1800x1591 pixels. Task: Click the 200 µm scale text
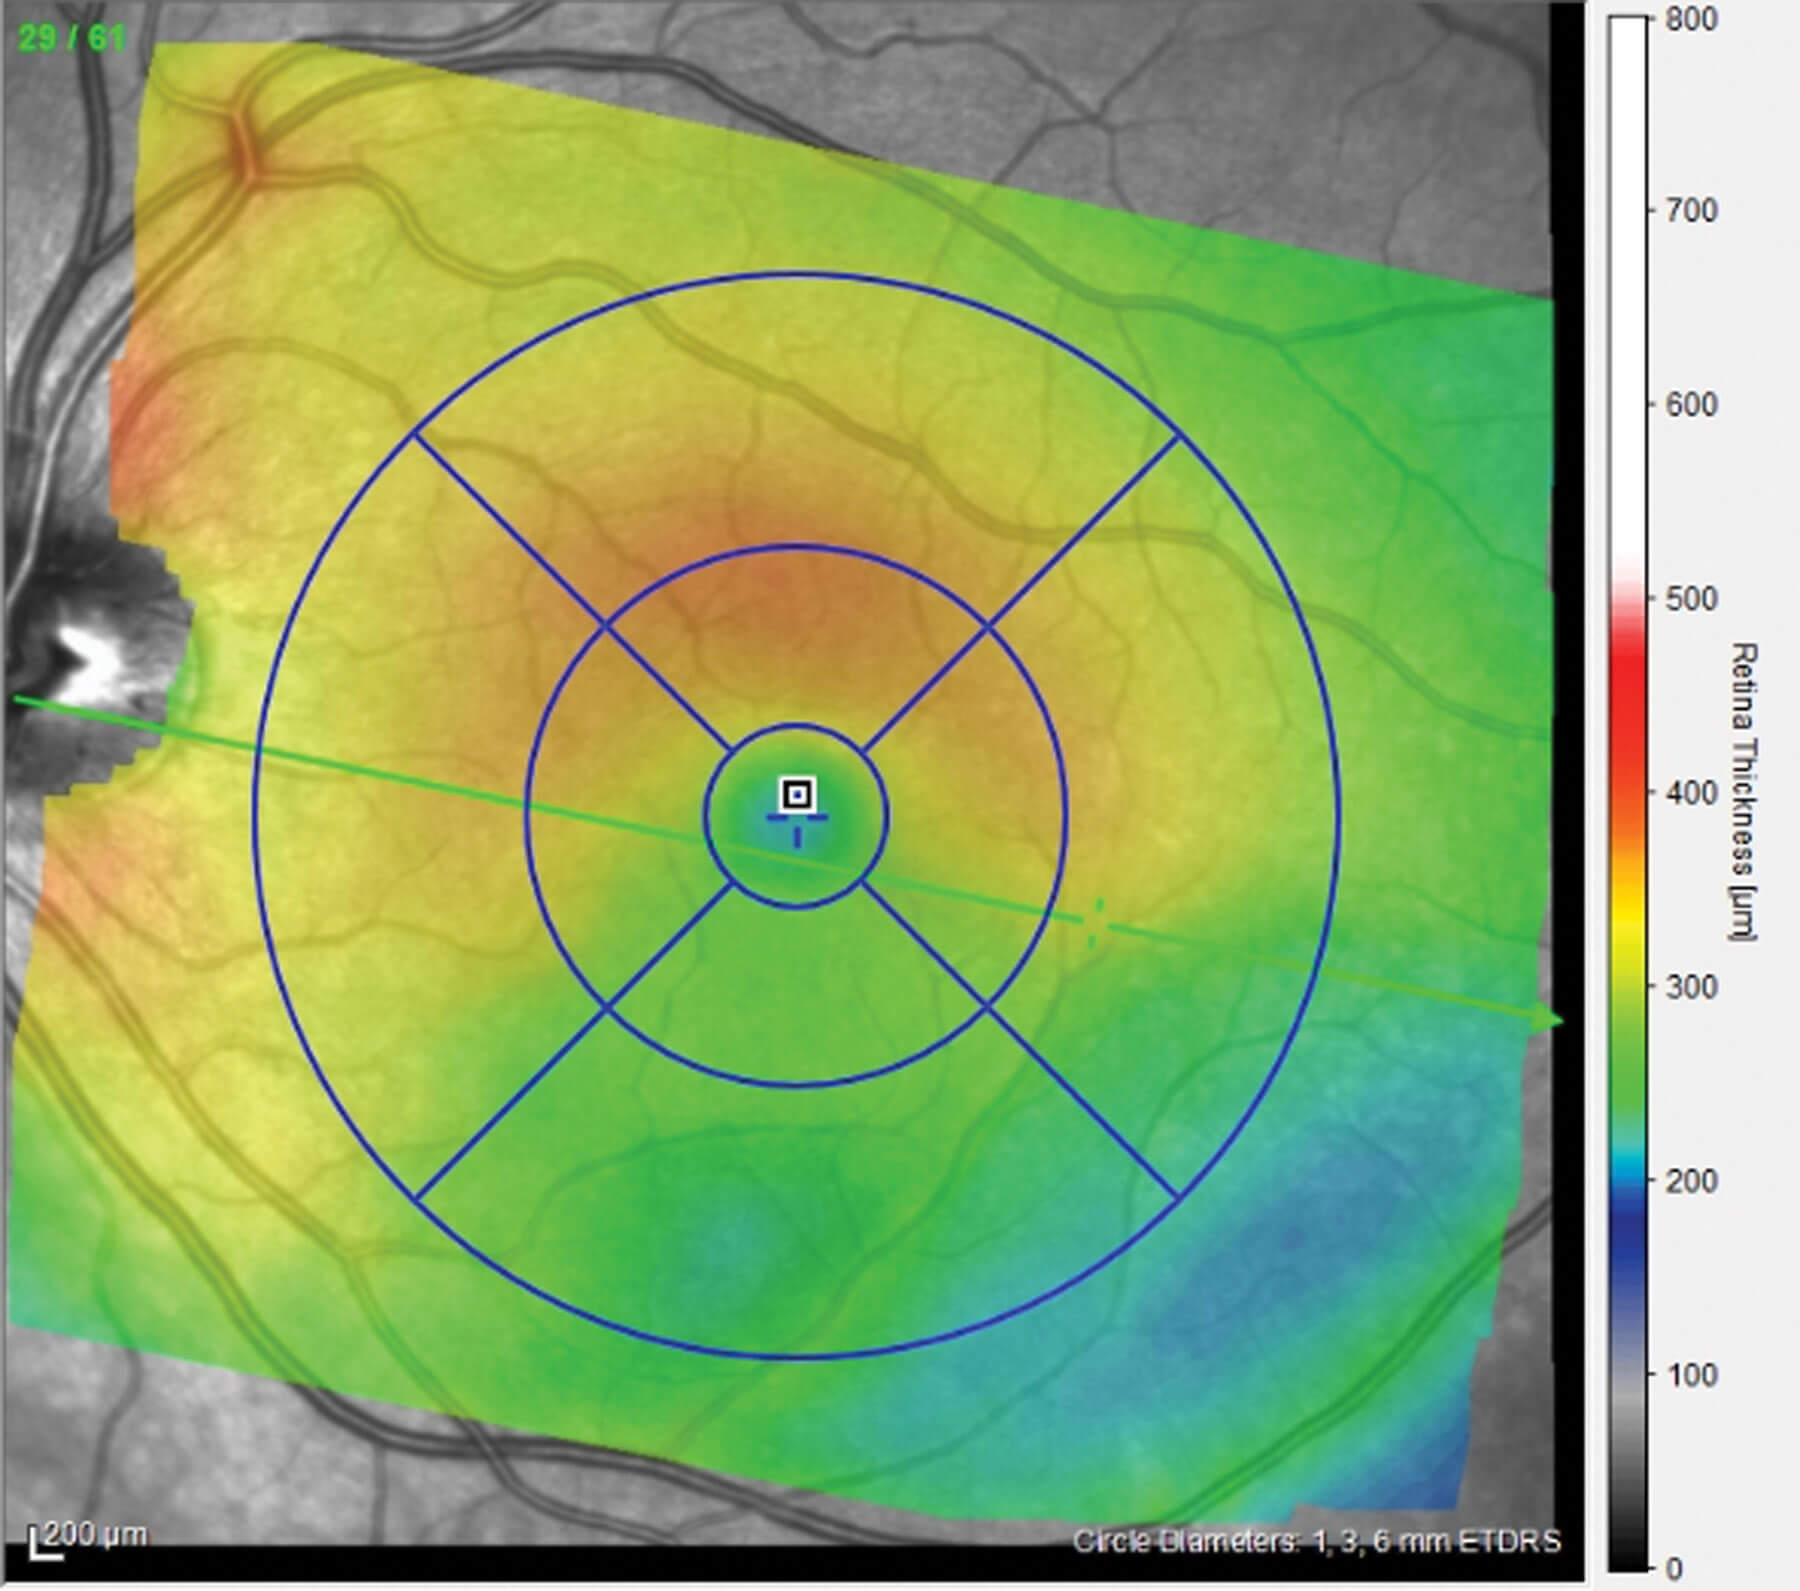97,1533
